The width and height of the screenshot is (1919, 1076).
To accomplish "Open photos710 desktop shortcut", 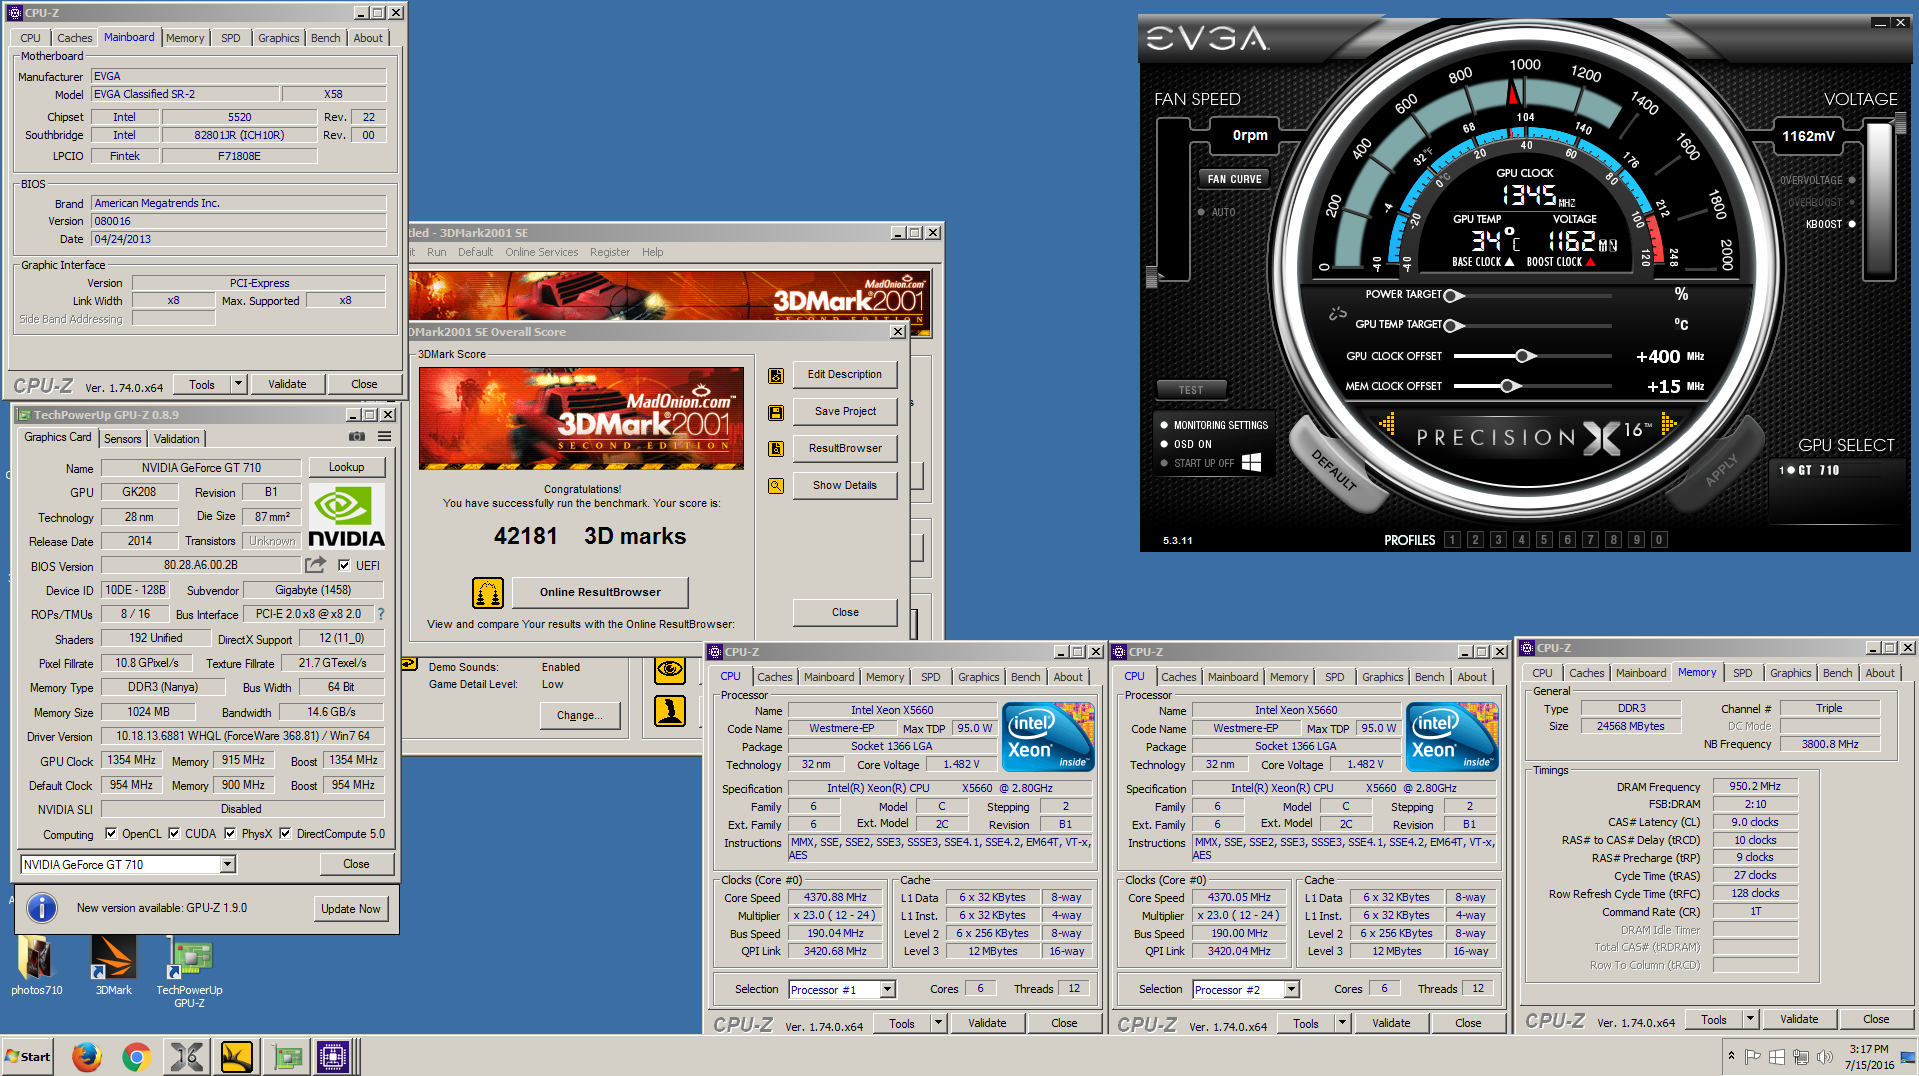I will (x=36, y=966).
